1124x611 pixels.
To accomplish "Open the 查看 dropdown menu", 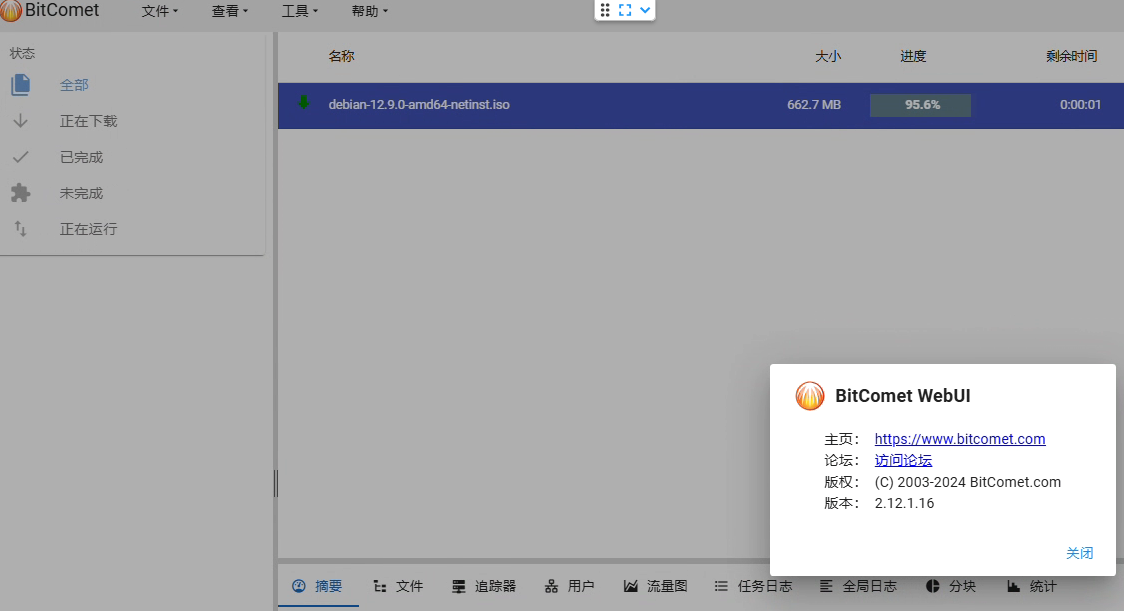I will (229, 11).
